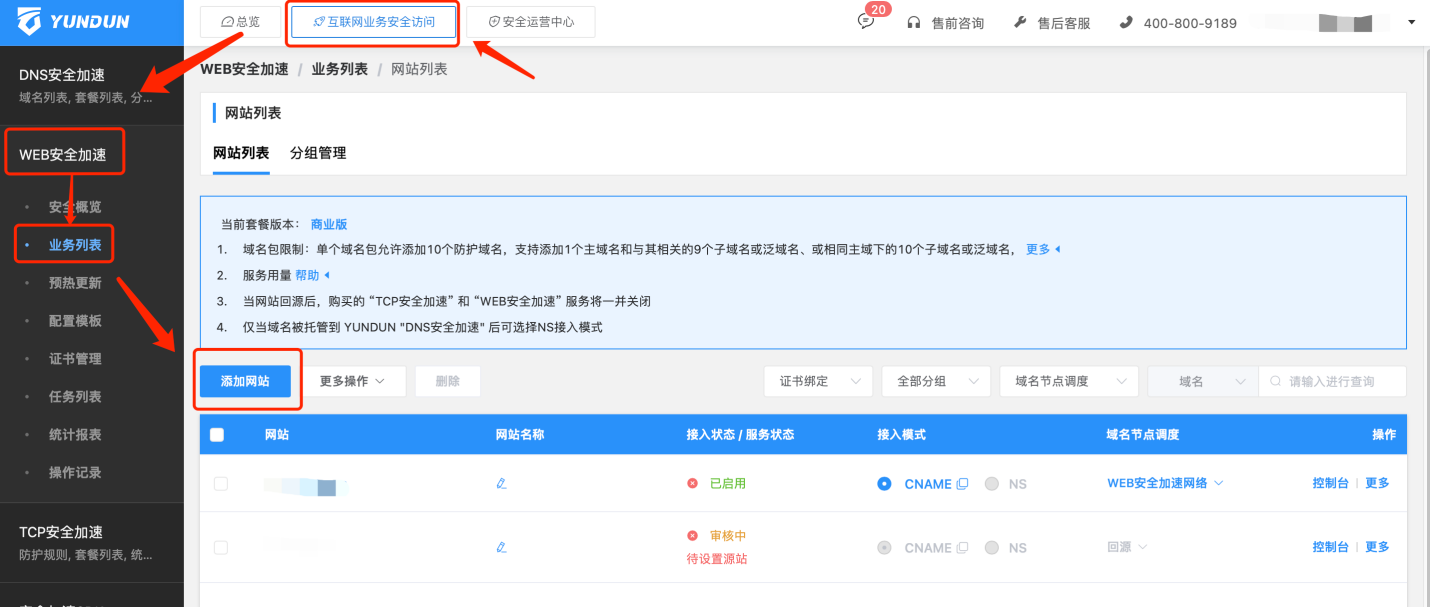Viewport: 1430px width, 607px height.
Task: Click 业务列表 in the breadcrumb
Action: 340,69
